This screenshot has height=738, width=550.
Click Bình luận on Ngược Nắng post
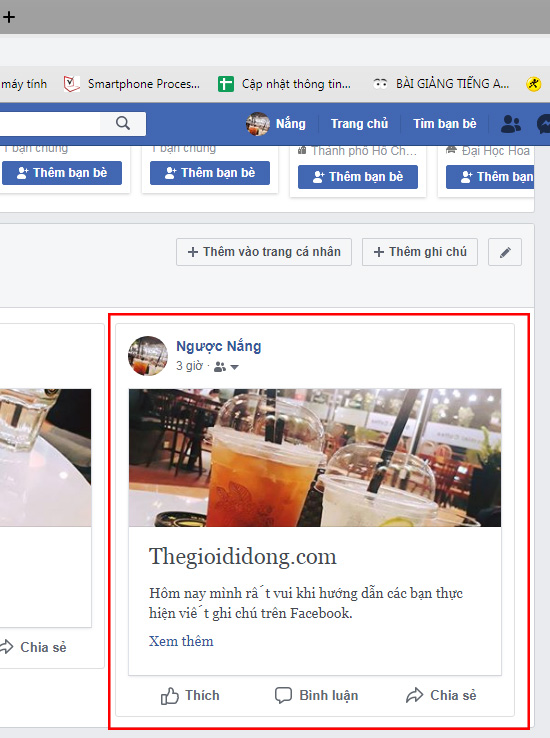(317, 695)
